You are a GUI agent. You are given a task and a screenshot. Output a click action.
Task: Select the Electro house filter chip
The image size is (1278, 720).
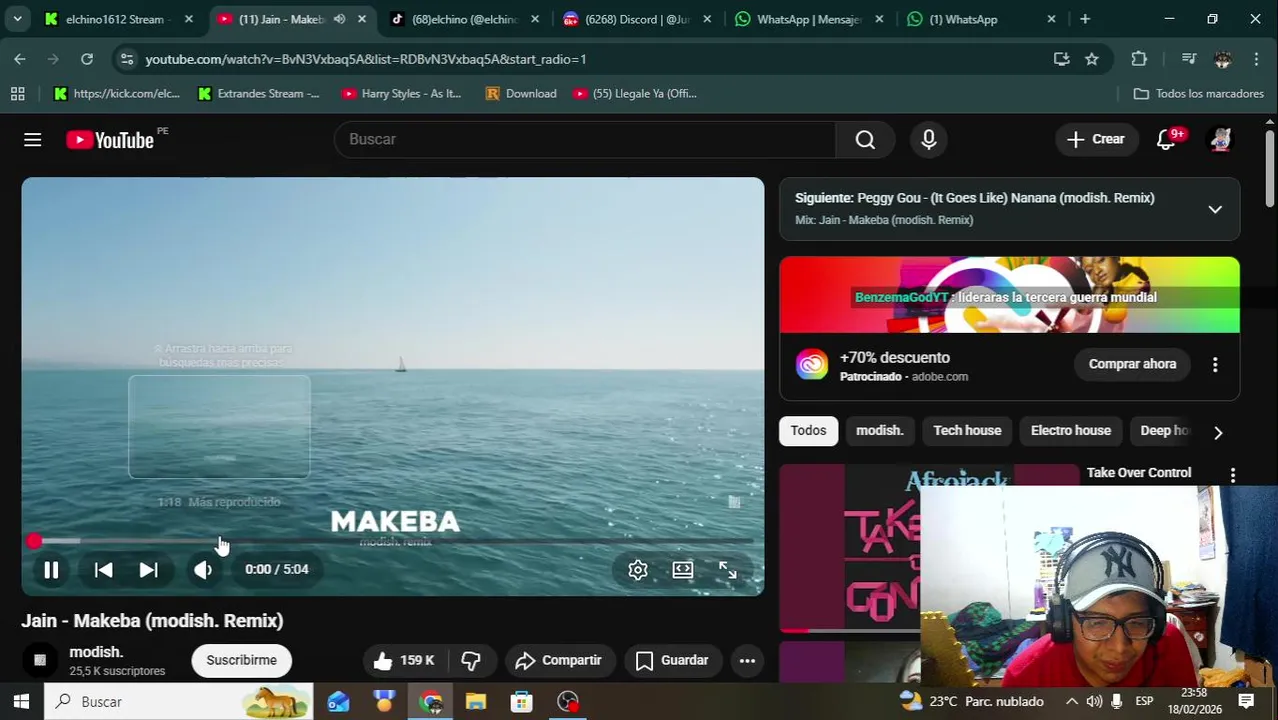[1071, 431]
